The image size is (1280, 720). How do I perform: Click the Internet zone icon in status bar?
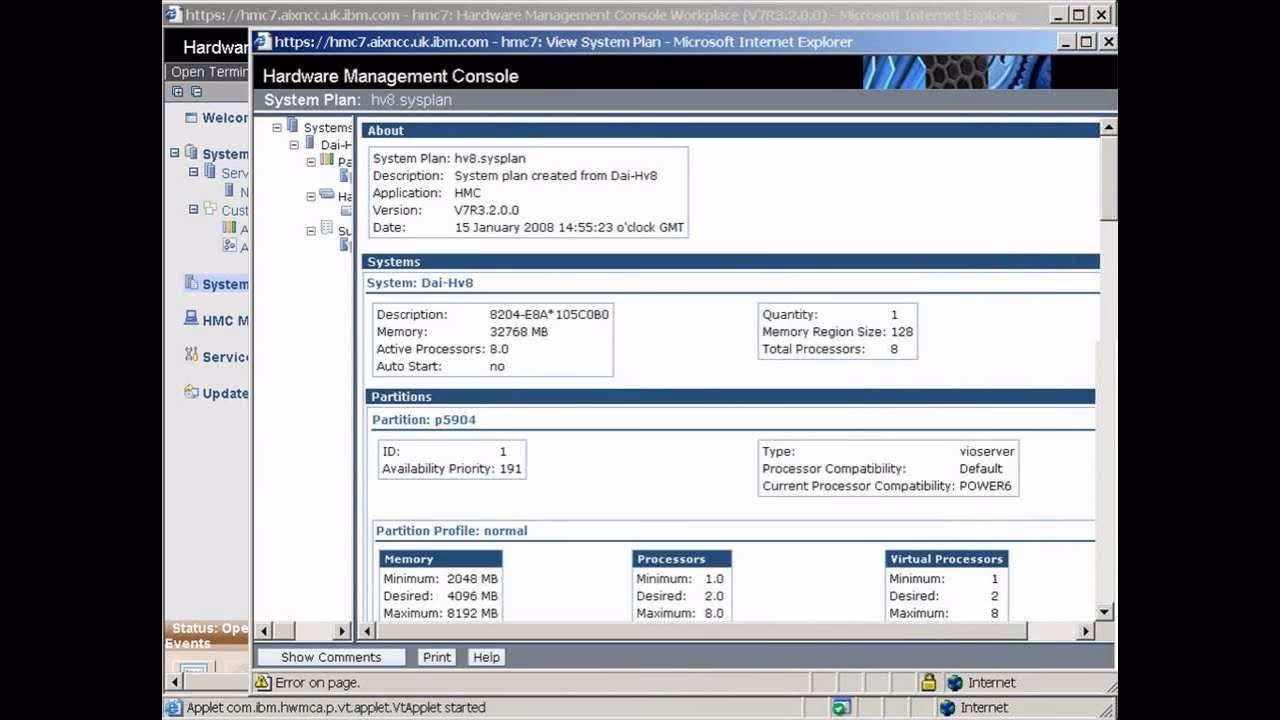pos(954,682)
